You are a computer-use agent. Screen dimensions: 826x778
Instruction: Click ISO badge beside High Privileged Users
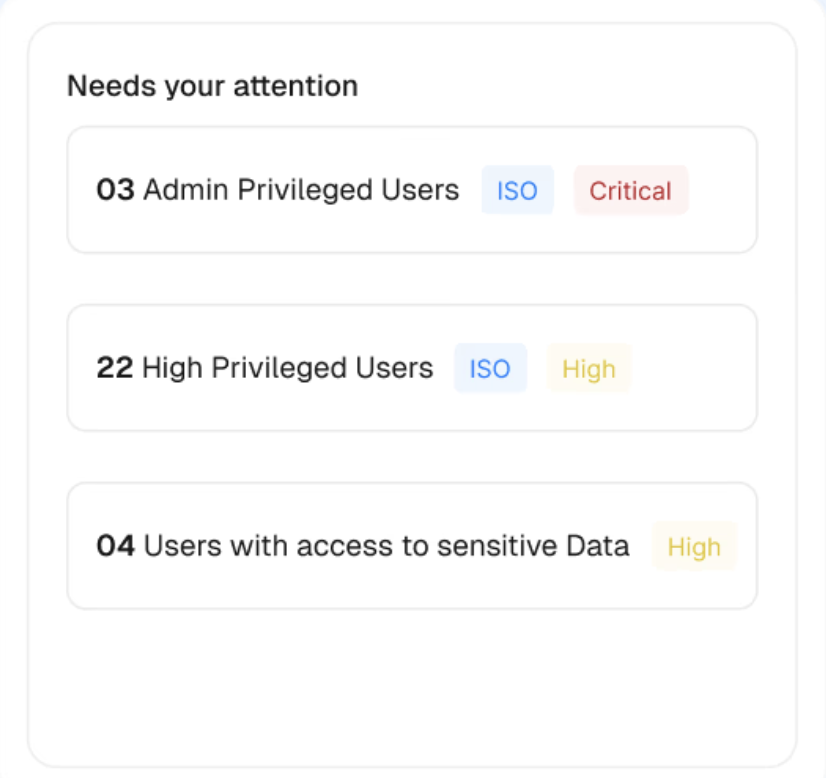pyautogui.click(x=490, y=369)
